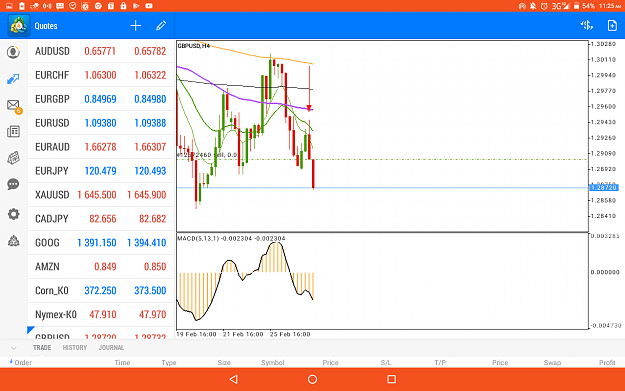The height and width of the screenshot is (391, 625).
Task: Sort by the Order column header
Action: pyautogui.click(x=23, y=362)
